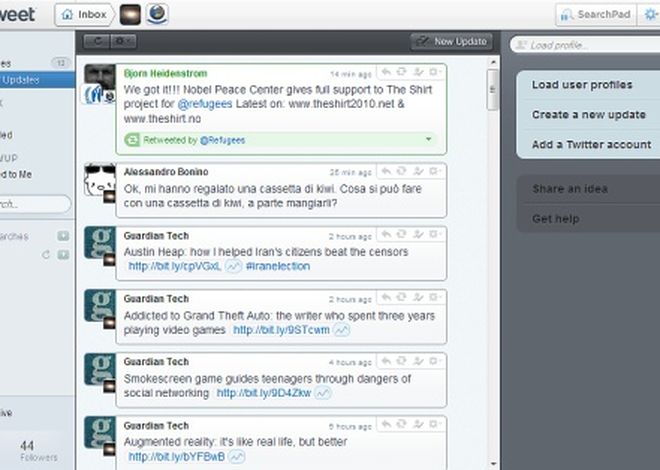The image size is (660, 470).
Task: Select the highlighted Updates item in sidebar
Action: click(37, 80)
